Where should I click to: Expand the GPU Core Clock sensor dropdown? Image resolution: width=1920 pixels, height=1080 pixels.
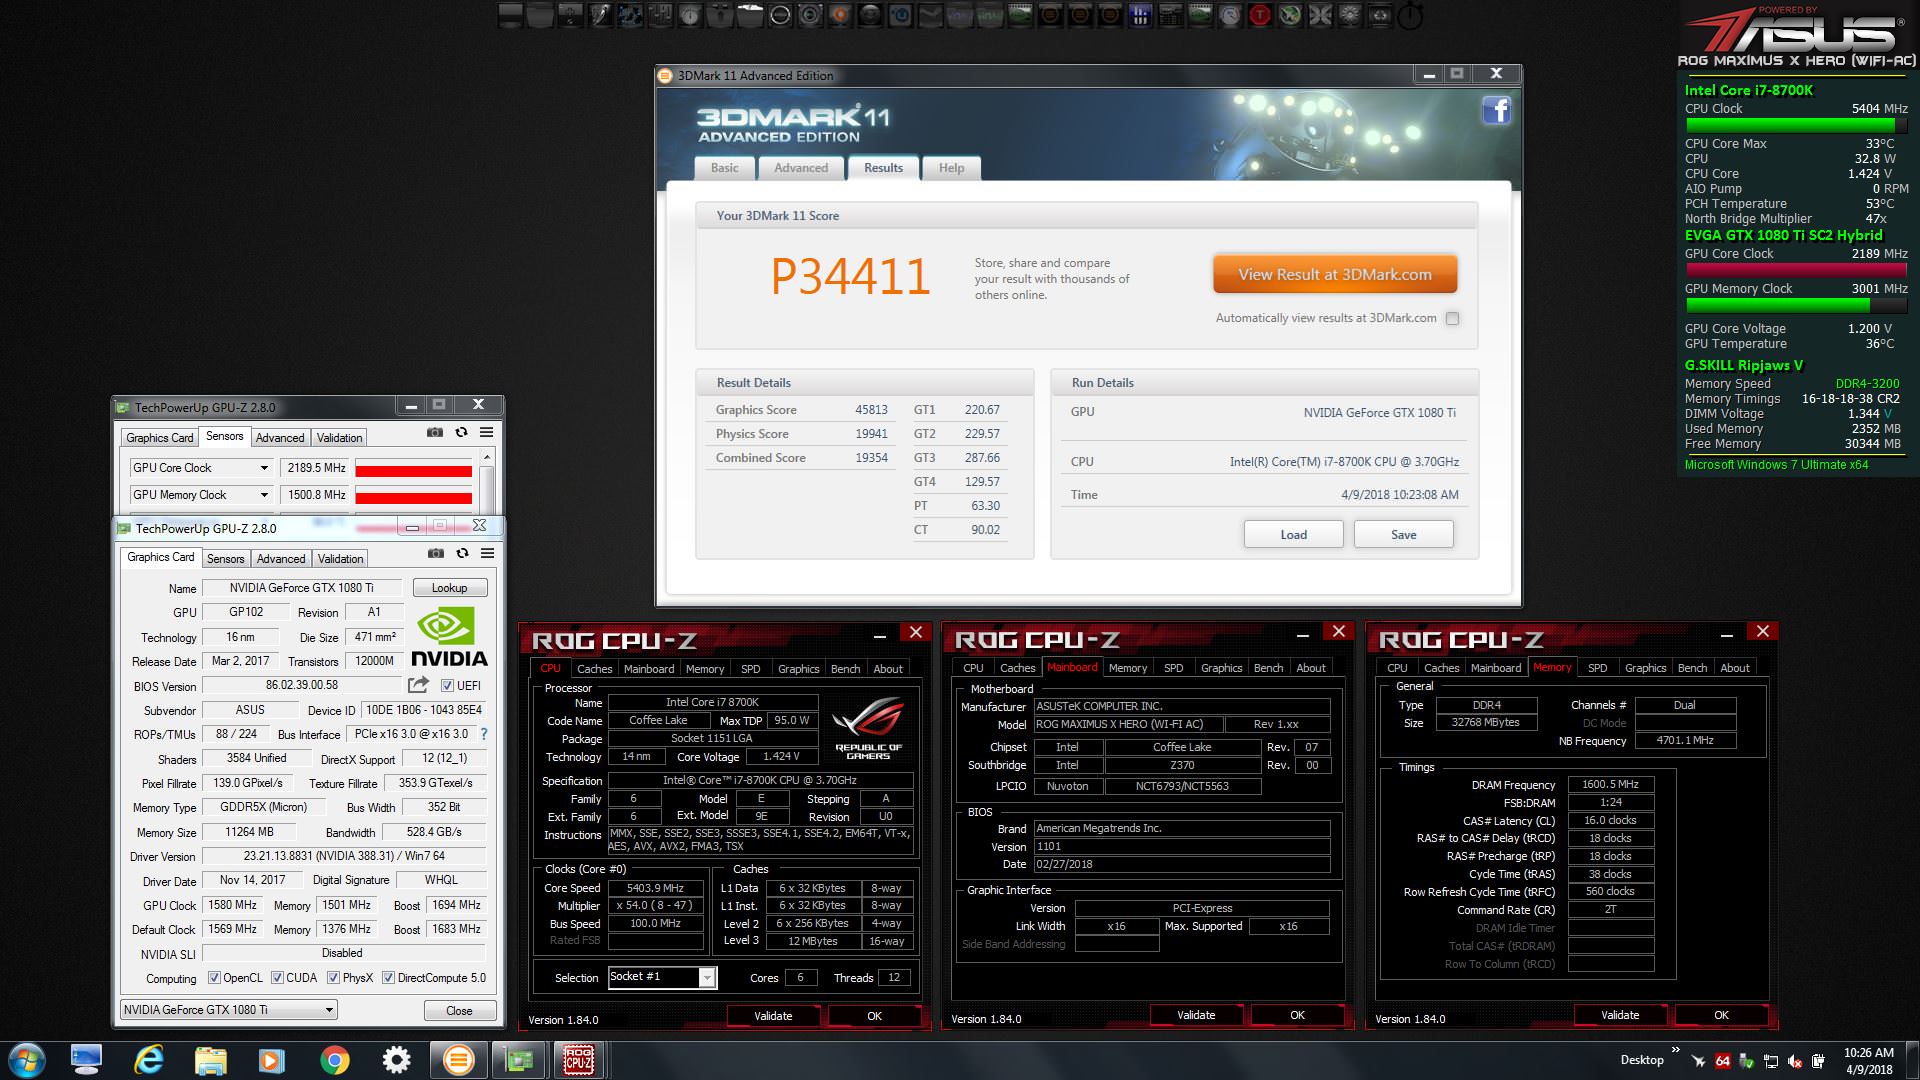click(264, 468)
